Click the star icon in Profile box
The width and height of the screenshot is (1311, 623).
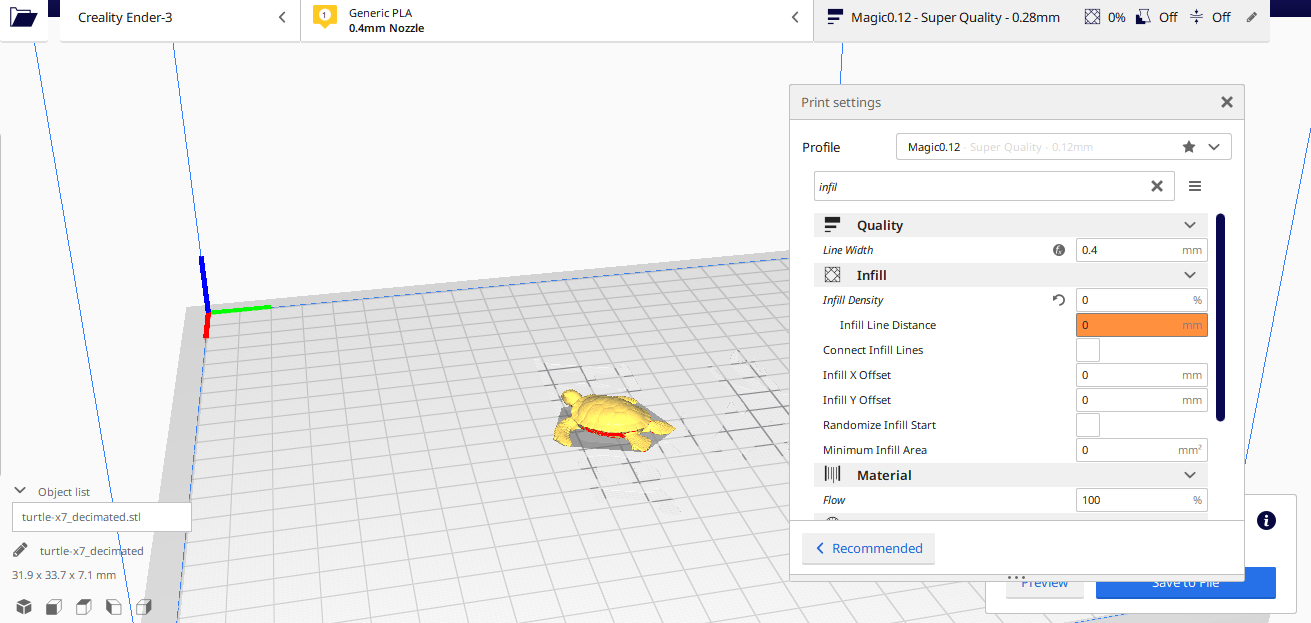(1188, 147)
